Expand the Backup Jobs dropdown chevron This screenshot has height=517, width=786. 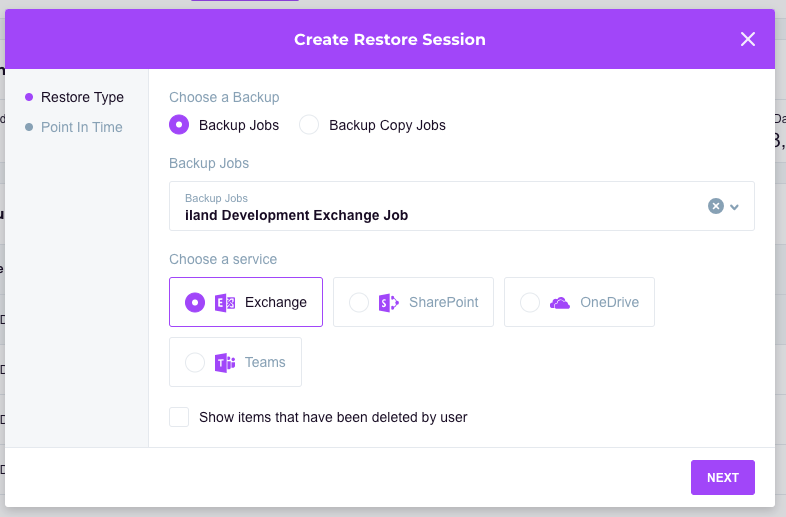(735, 207)
